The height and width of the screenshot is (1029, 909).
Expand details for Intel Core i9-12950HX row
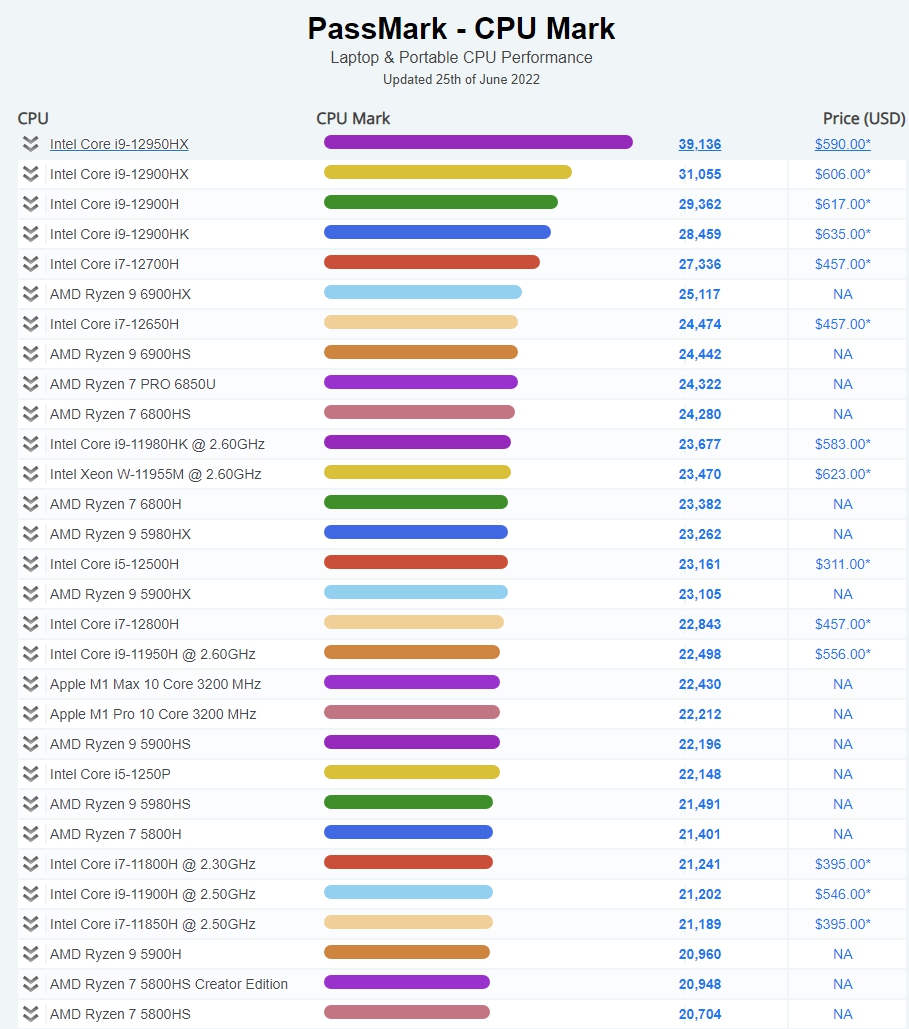(x=30, y=144)
